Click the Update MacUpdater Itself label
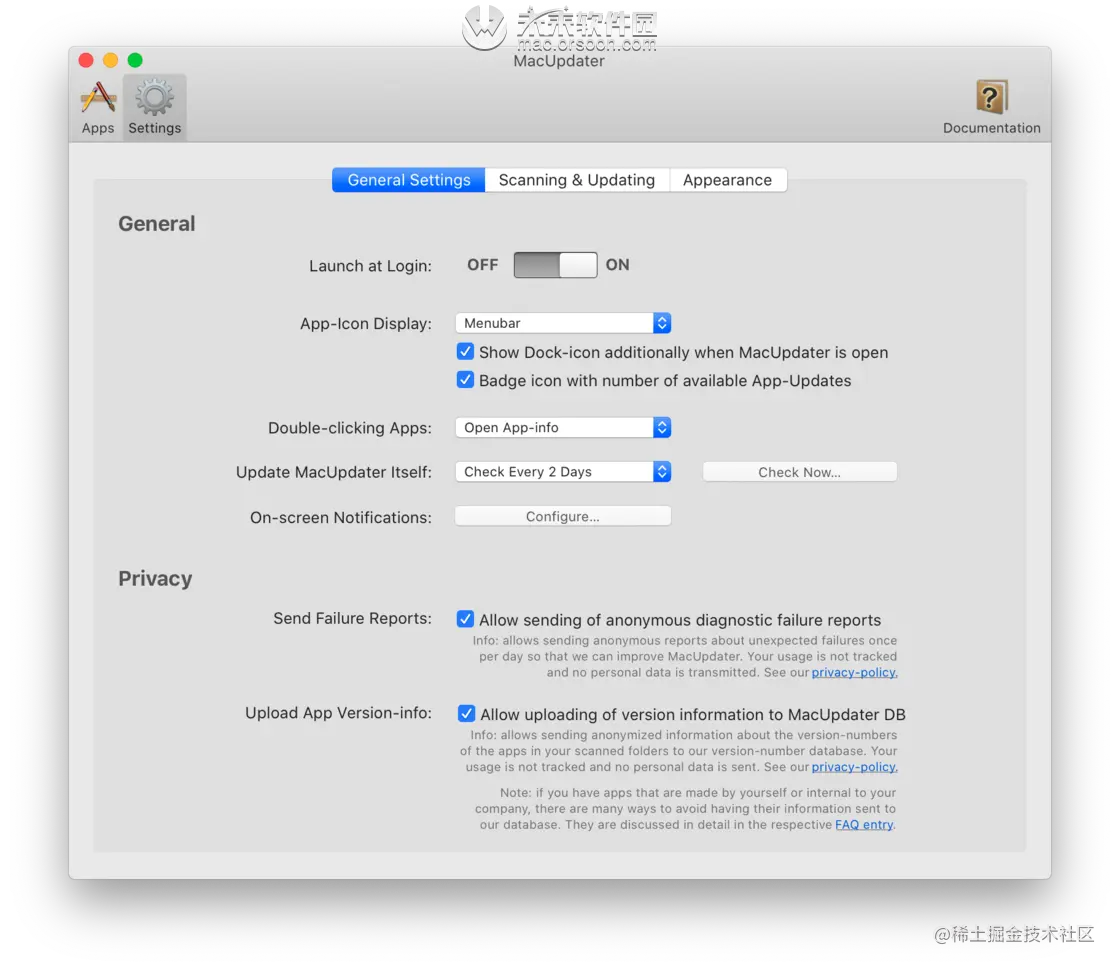This screenshot has height=970, width=1120. click(334, 472)
